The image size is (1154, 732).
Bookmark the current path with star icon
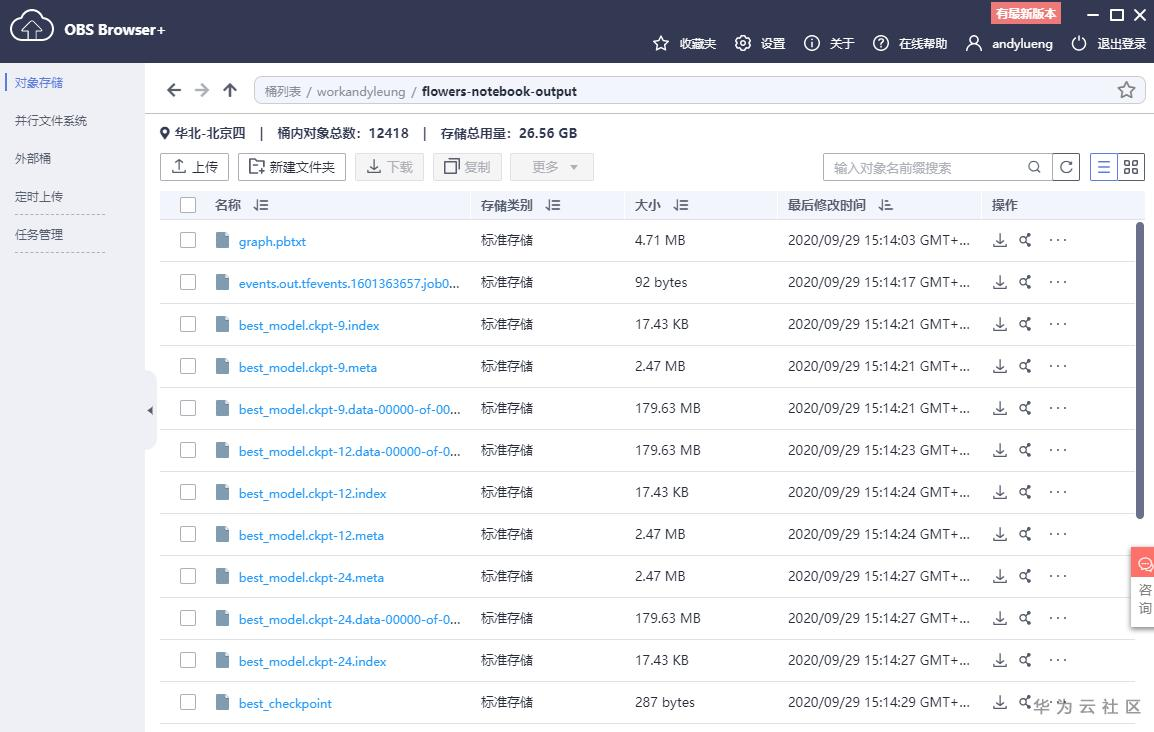coord(1126,90)
